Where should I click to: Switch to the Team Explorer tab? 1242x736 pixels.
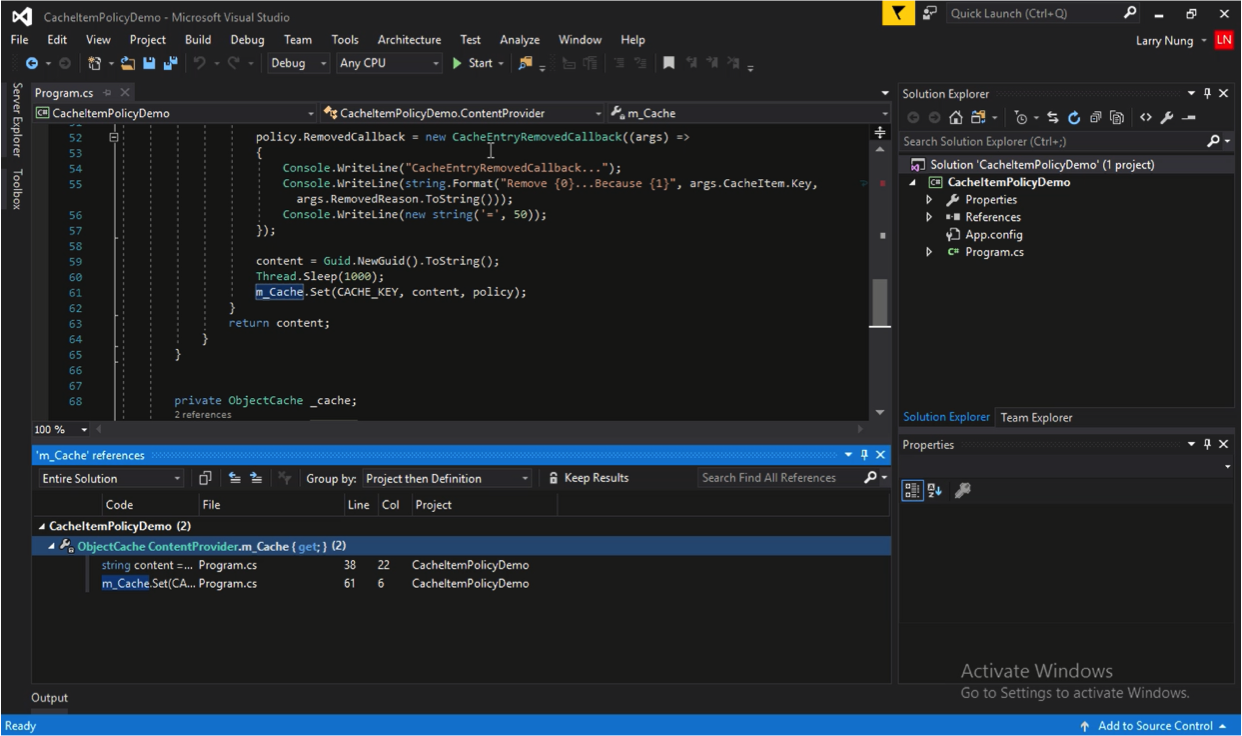click(x=1036, y=417)
